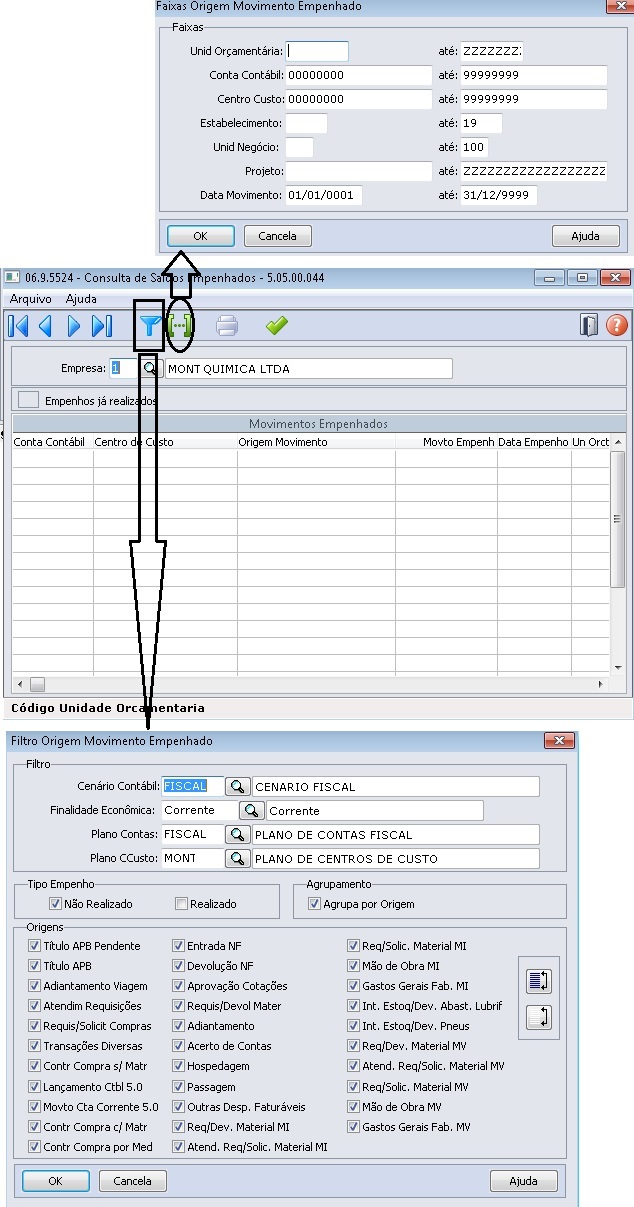The image size is (634, 1207).
Task: Click Cancela in Faixas dialog
Action: pyautogui.click(x=278, y=236)
